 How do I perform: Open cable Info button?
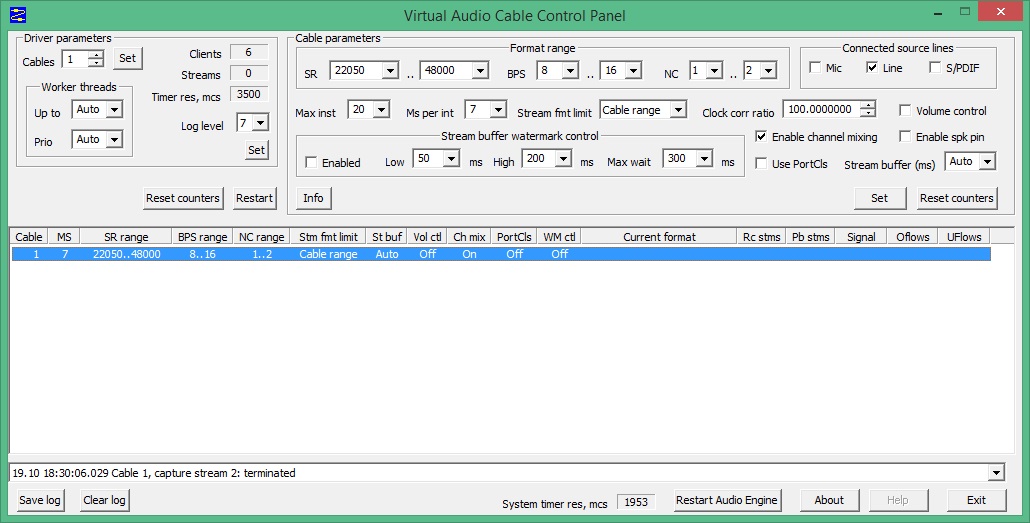click(x=313, y=198)
